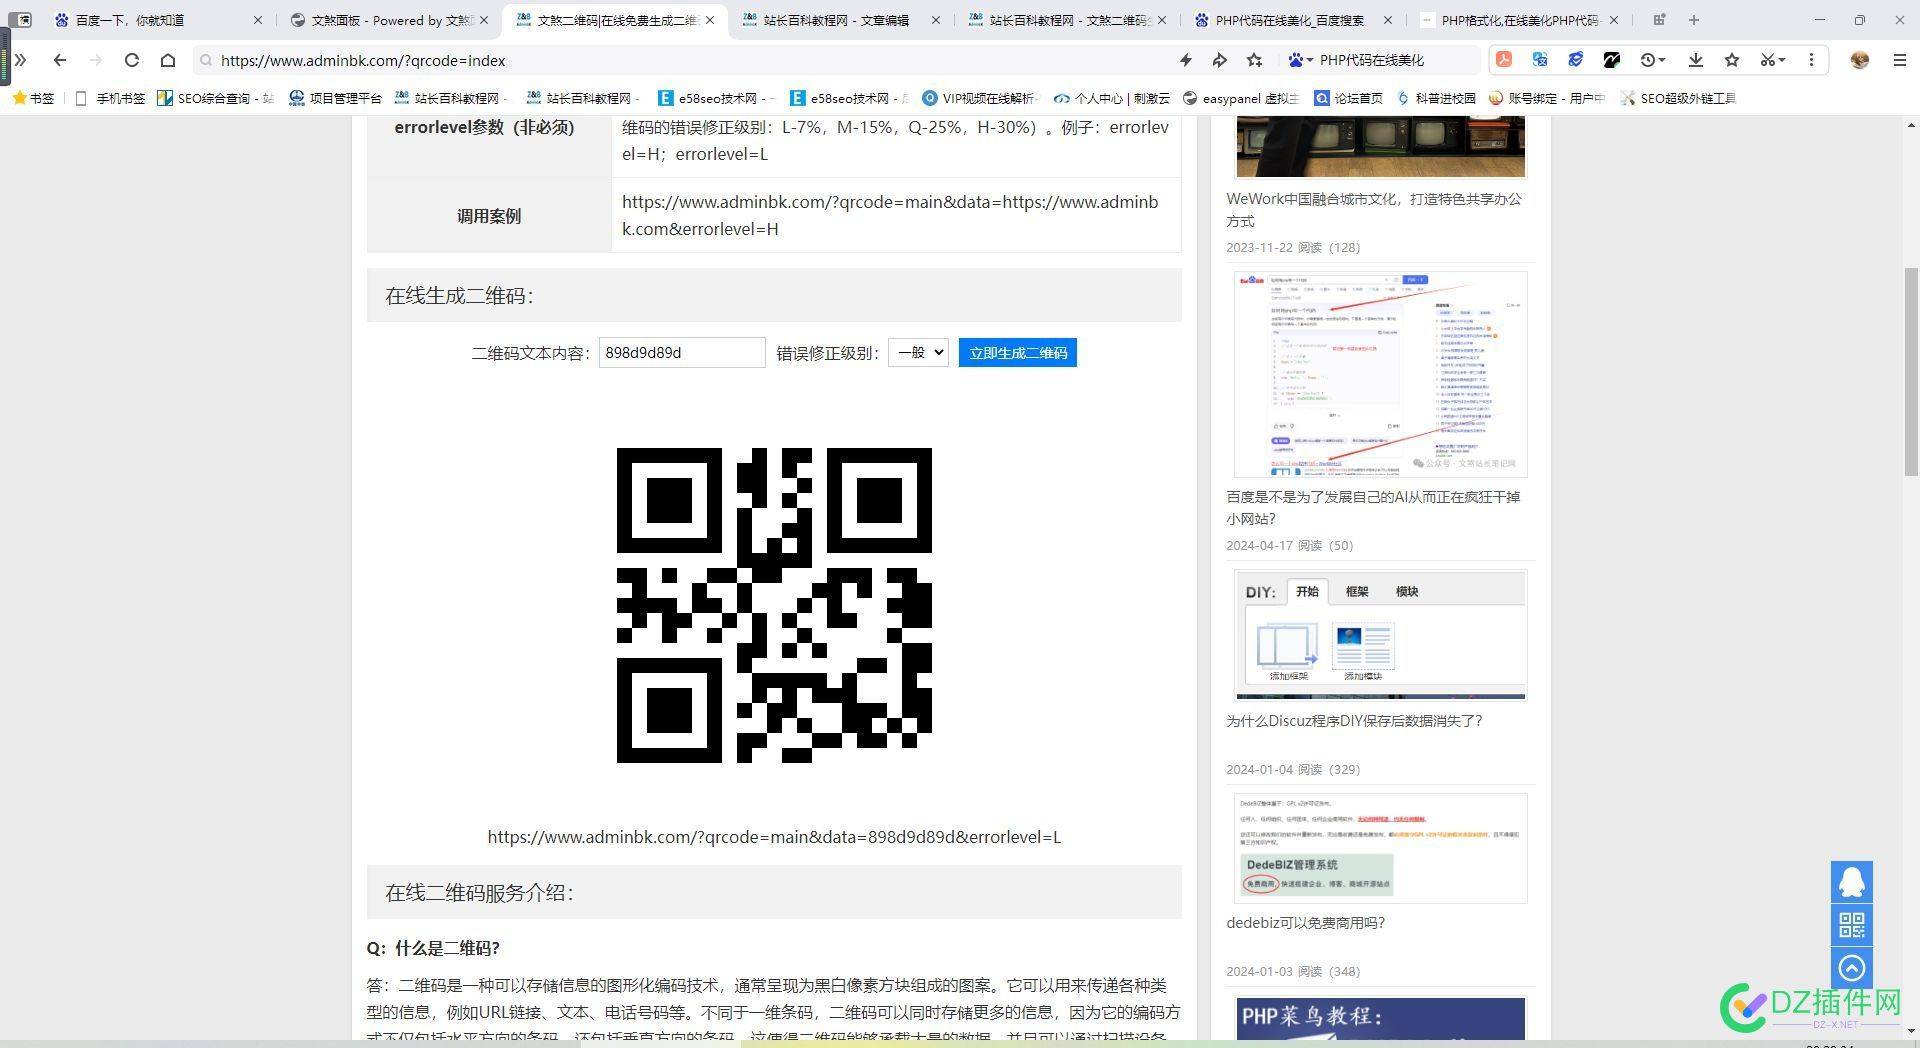The width and height of the screenshot is (1920, 1048).
Task: Click the 二维码文本内容 text input
Action: click(x=682, y=352)
